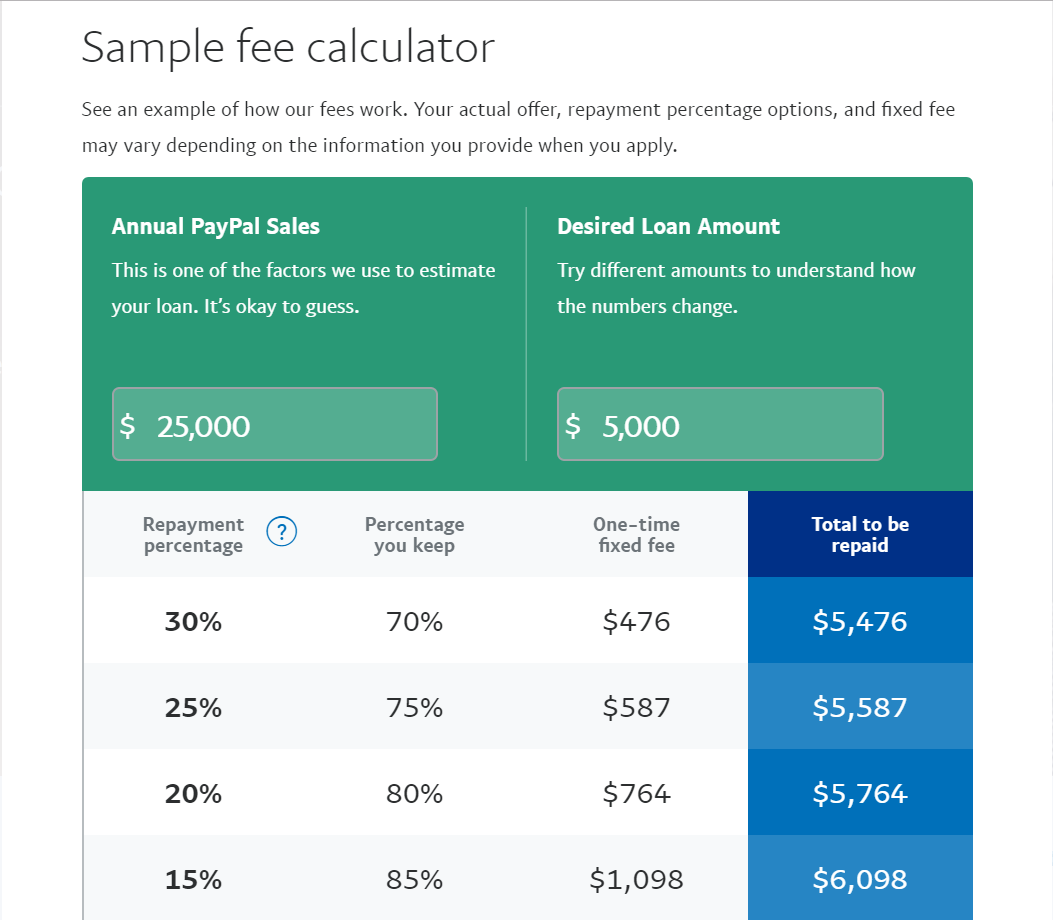Click the $6,098 total to be repaid cell
The height and width of the screenshot is (920, 1053).
pos(860,880)
